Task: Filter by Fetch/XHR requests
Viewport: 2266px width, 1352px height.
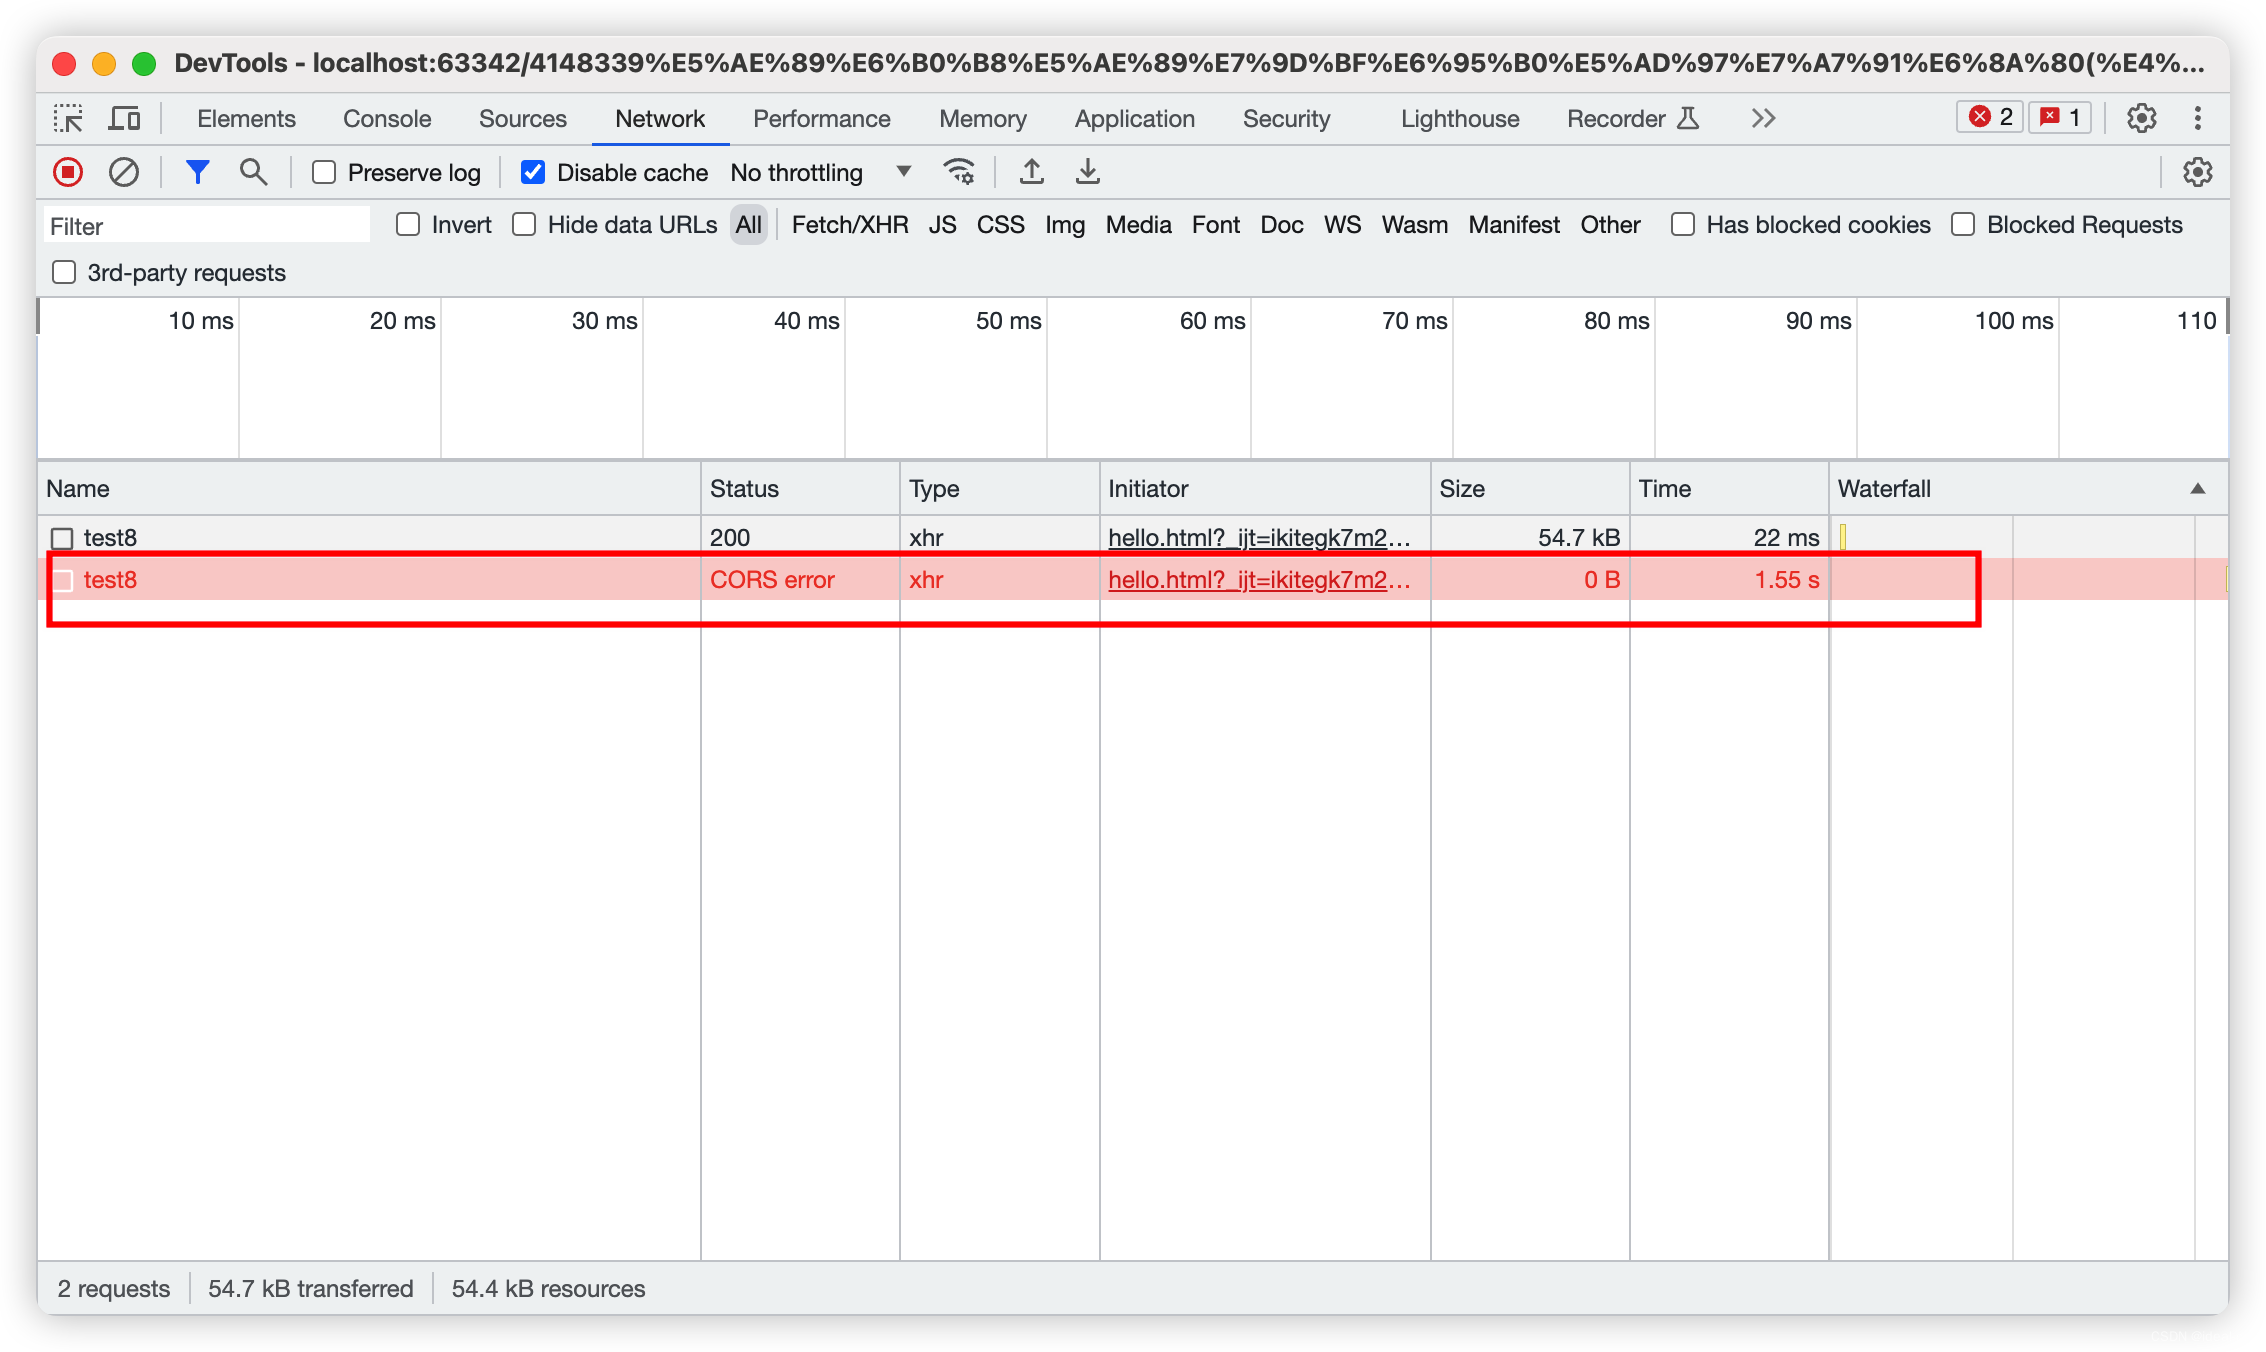Action: coord(850,224)
